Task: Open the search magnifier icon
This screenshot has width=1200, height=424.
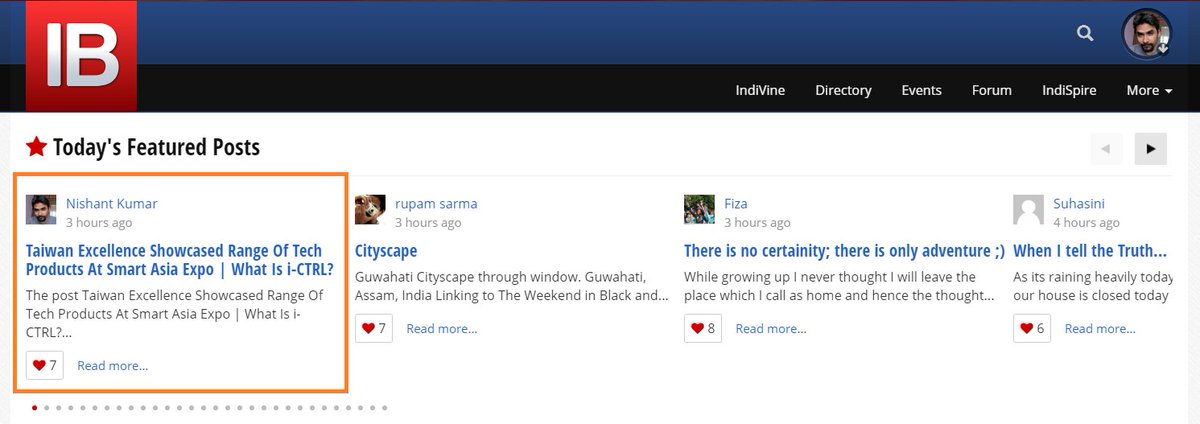Action: point(1085,34)
